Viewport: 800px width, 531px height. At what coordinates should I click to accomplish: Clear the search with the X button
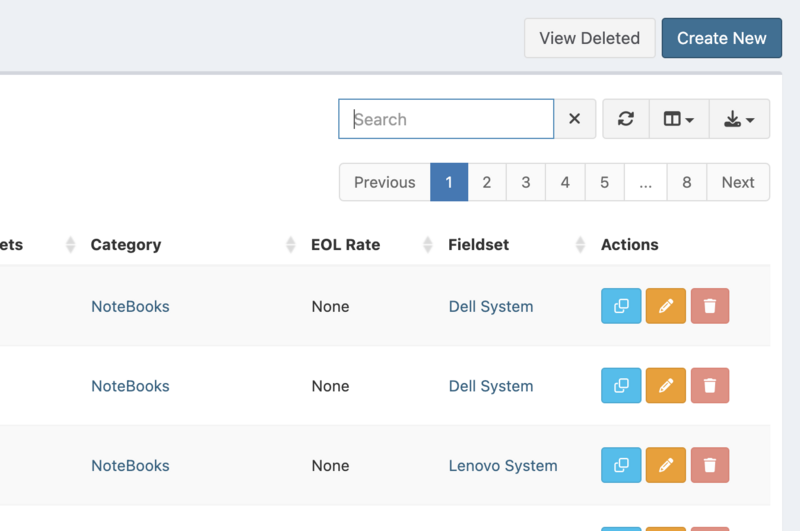(x=575, y=119)
